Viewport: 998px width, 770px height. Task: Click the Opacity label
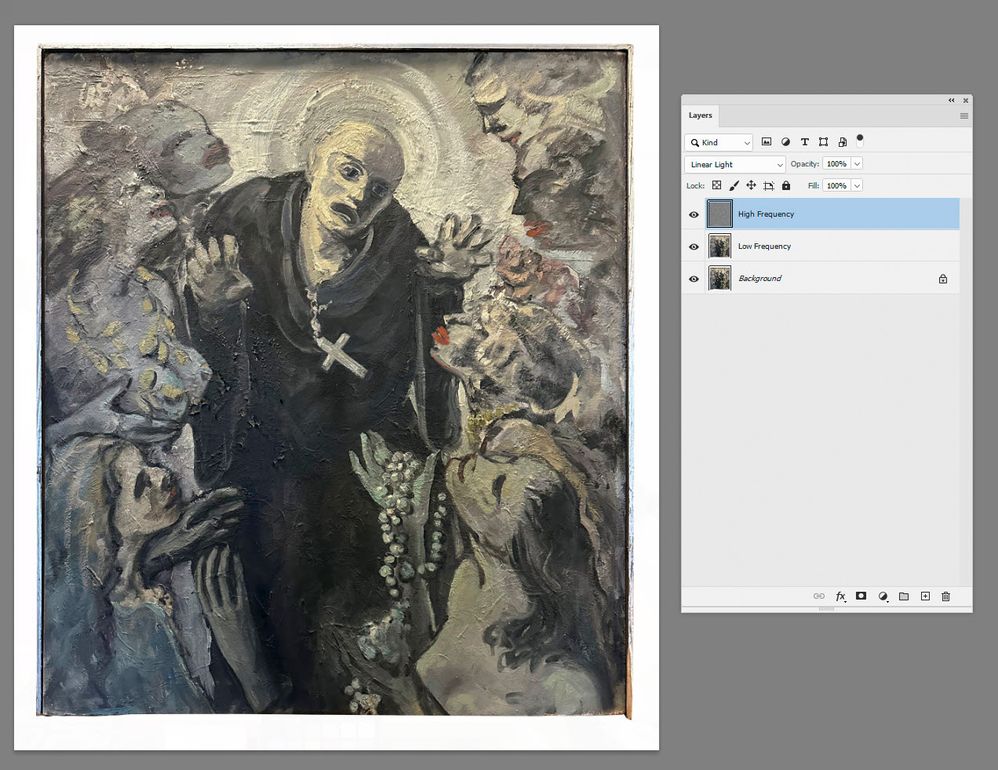[805, 164]
